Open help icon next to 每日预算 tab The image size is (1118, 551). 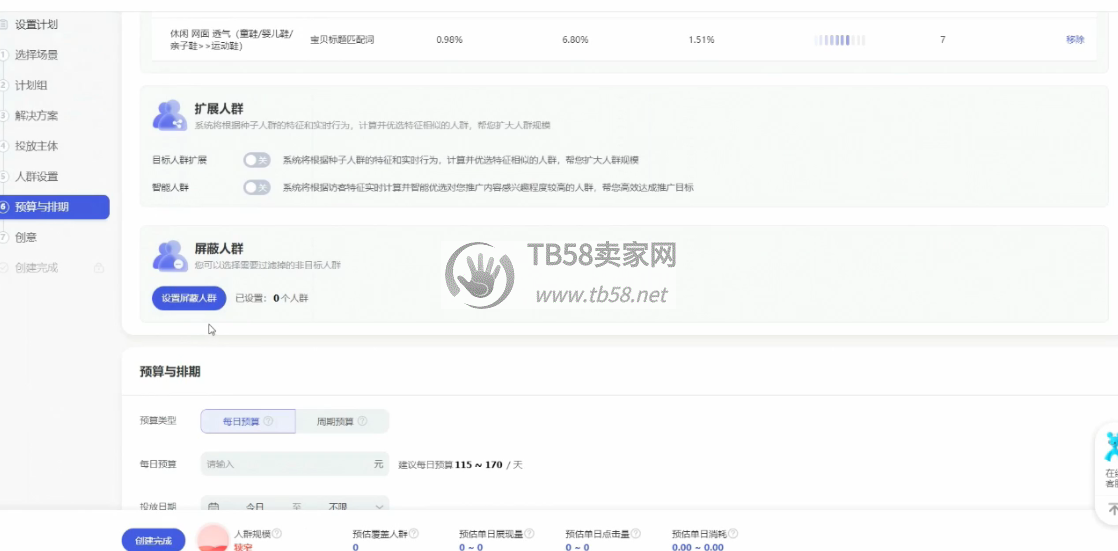coord(268,421)
